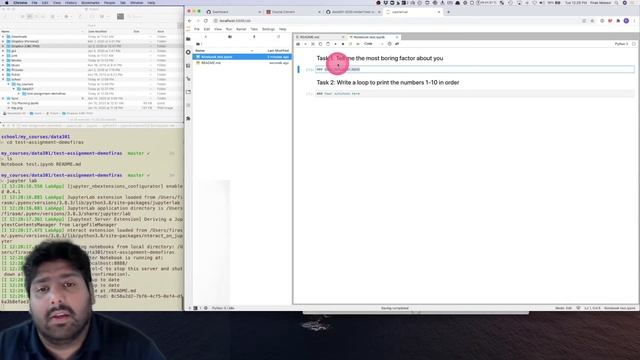This screenshot has height=360, width=640.
Task: Sort files by Last Modified in JupyterLab
Action: (278, 51)
